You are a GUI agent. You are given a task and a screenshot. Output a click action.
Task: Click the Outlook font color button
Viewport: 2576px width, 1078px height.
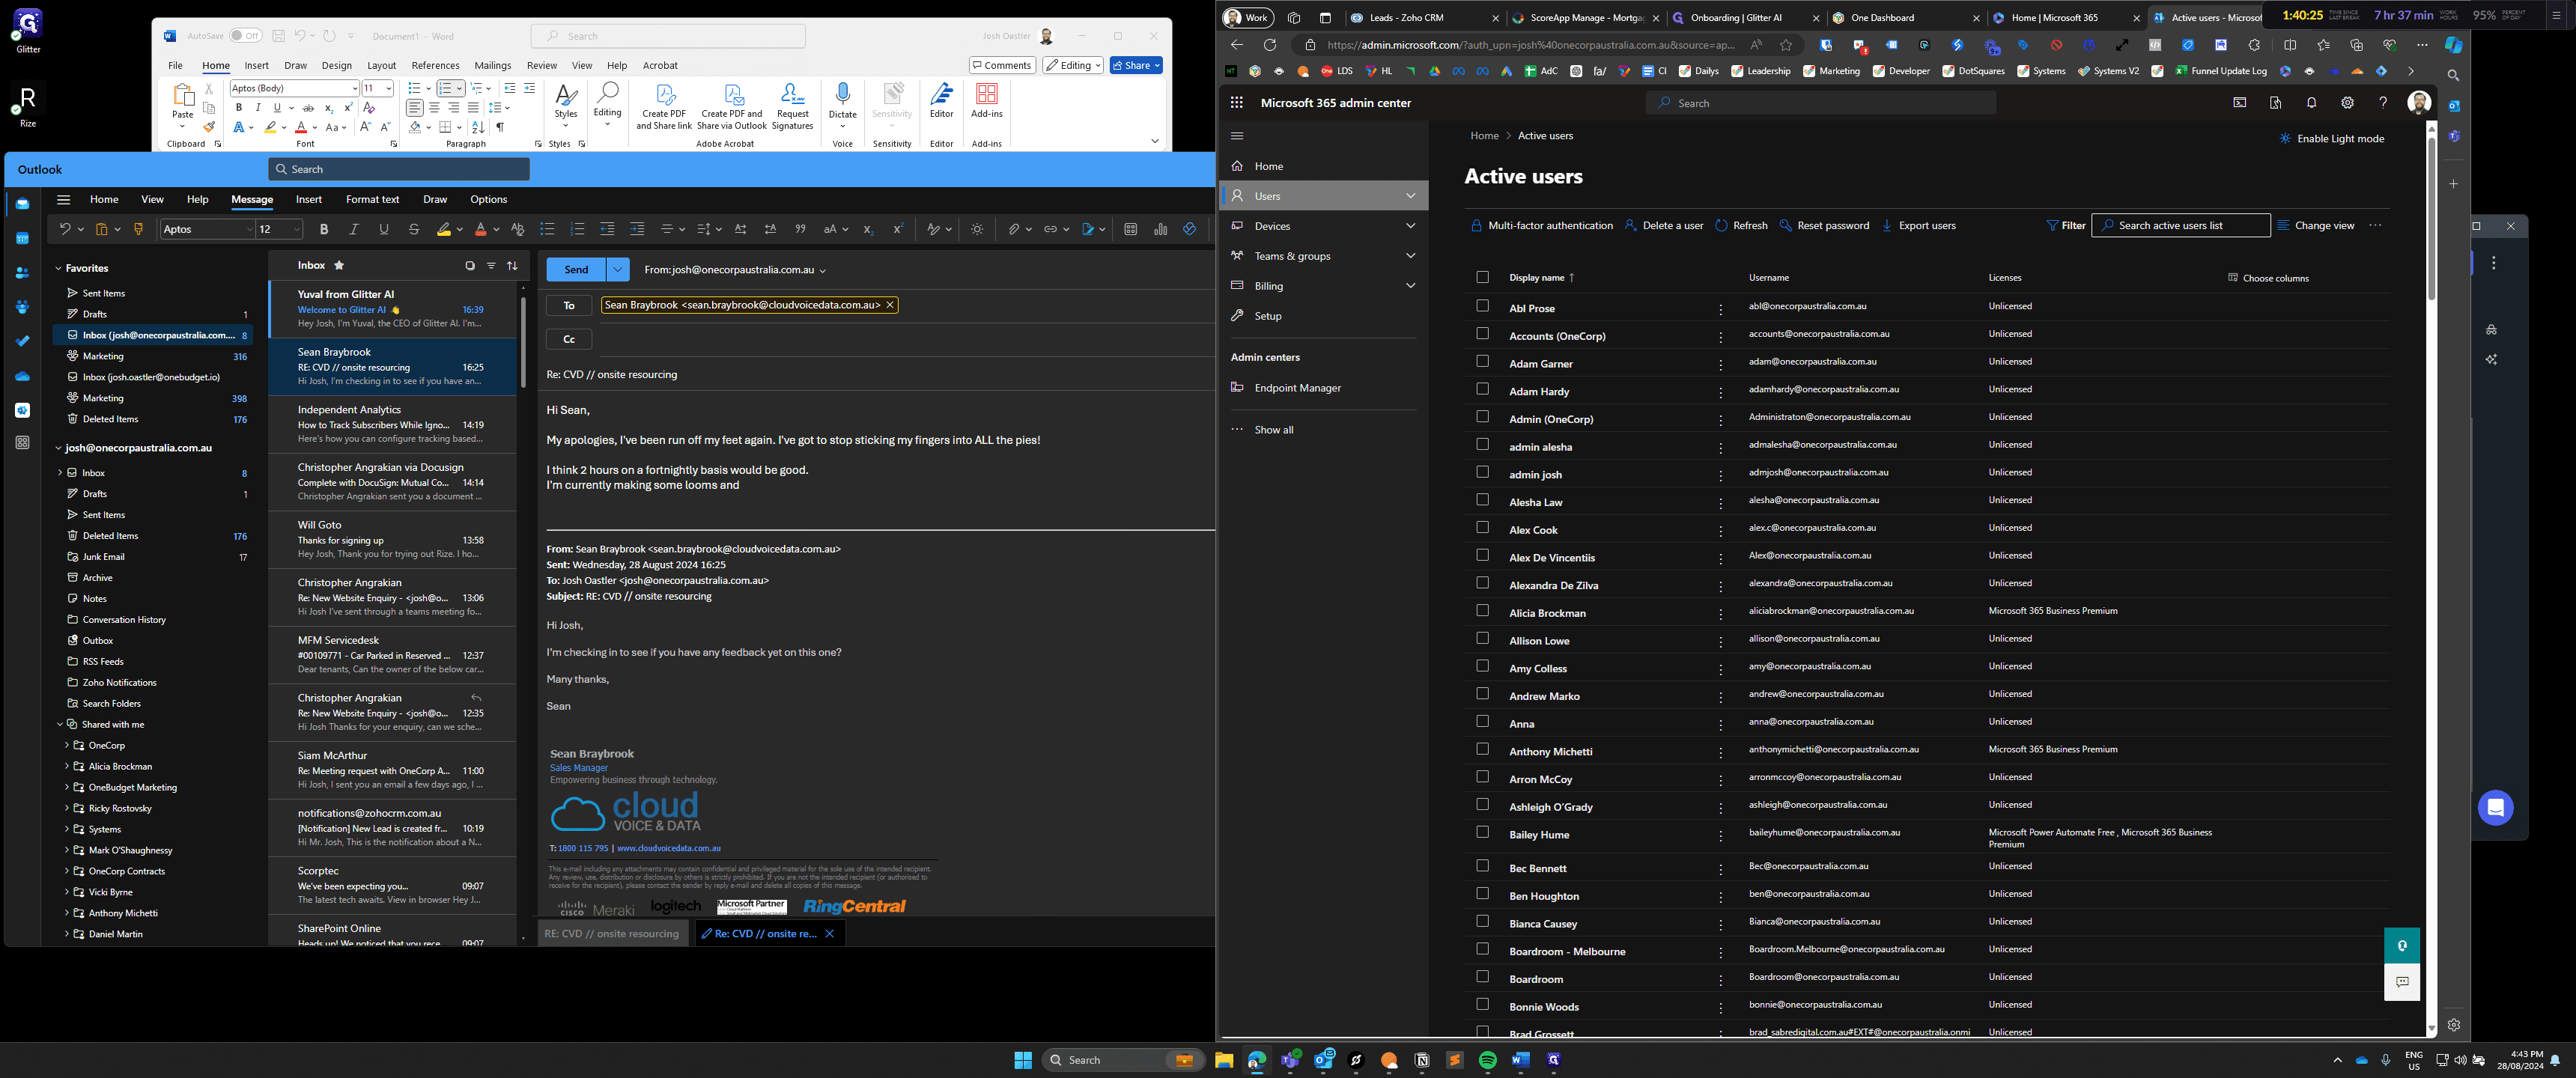(481, 230)
